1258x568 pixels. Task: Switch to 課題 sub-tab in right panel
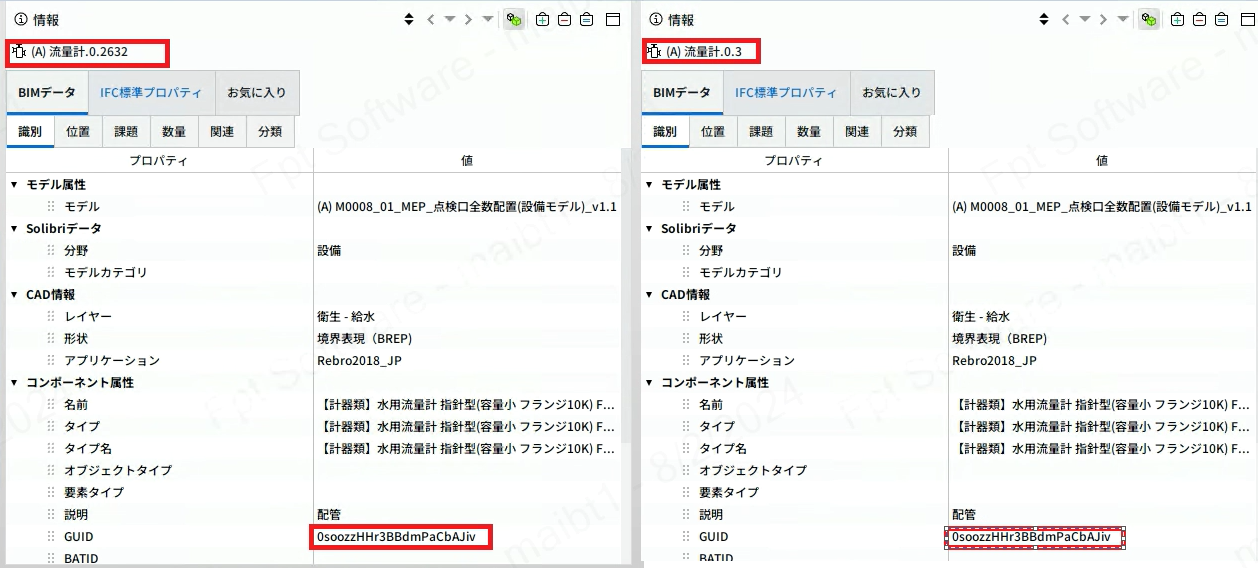761,131
